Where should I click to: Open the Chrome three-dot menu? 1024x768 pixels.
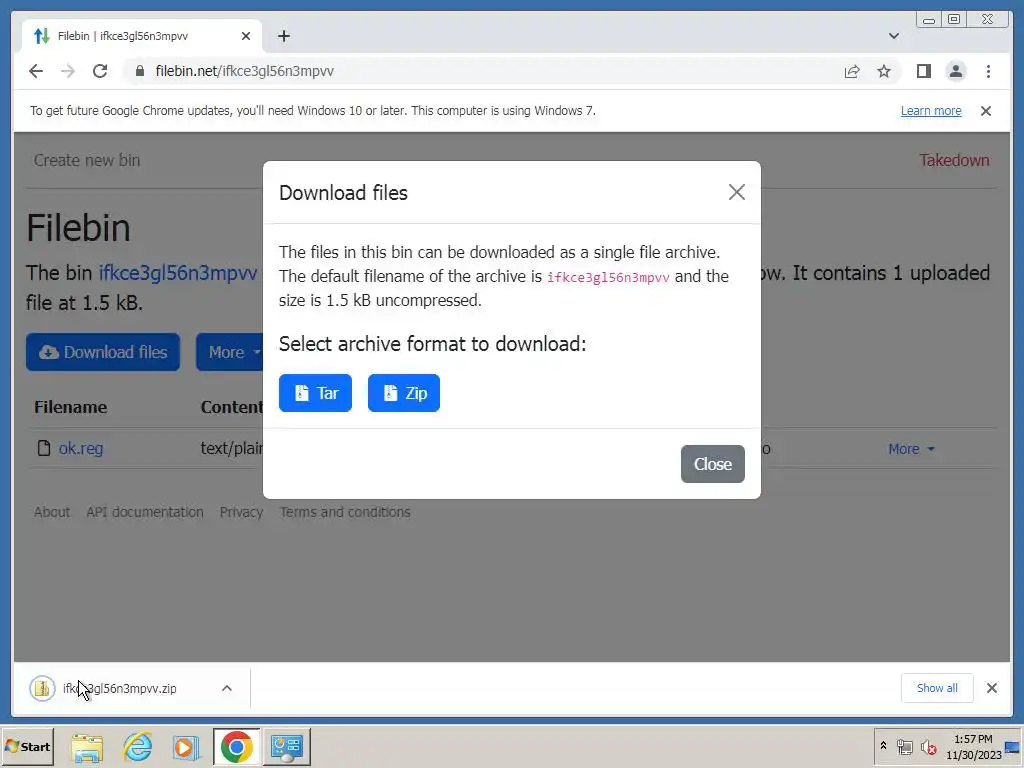[988, 71]
